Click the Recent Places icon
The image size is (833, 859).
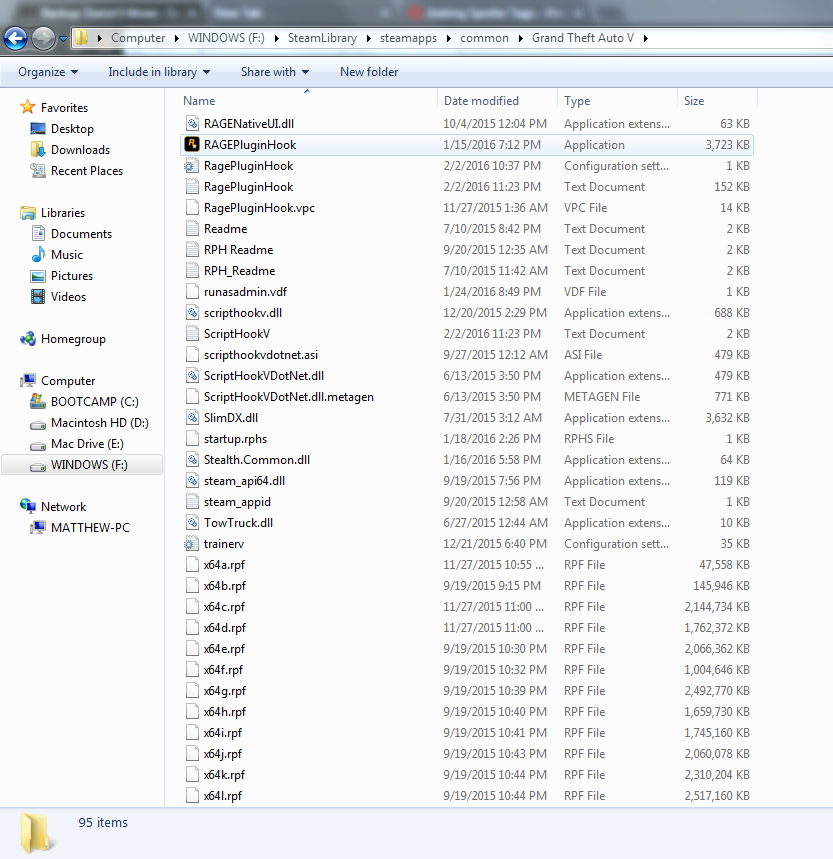pos(38,171)
